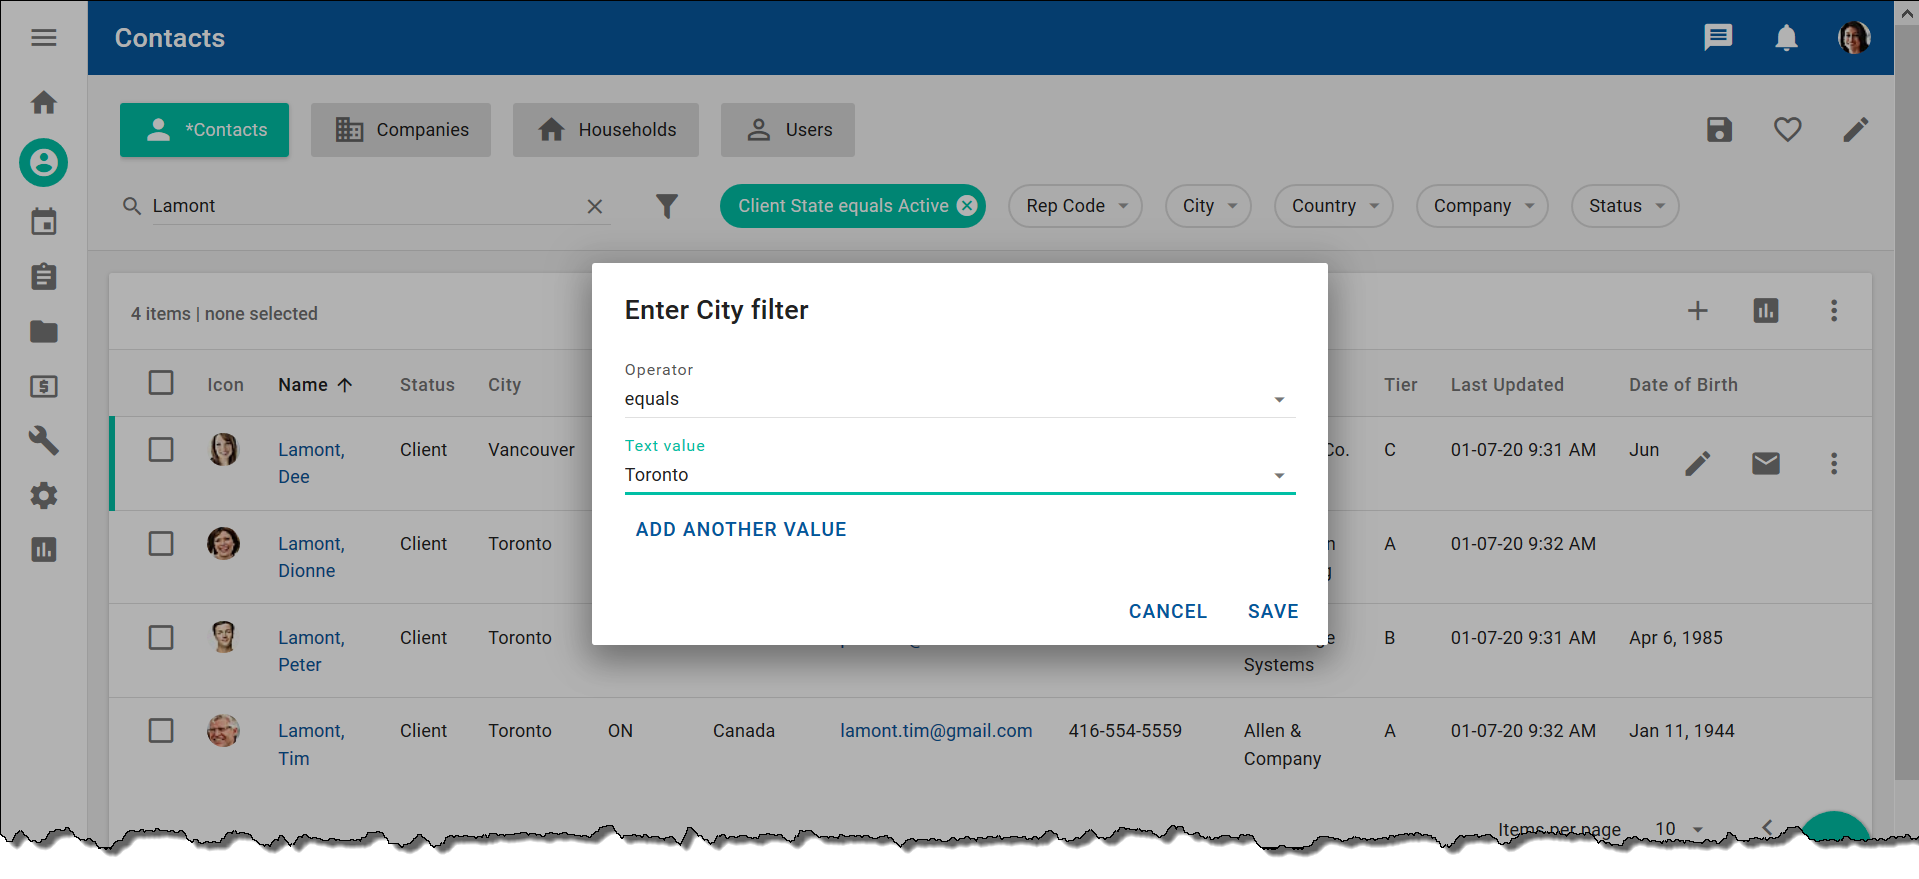Remove the Client State equals Active filter
1919x879 pixels.
(x=967, y=205)
